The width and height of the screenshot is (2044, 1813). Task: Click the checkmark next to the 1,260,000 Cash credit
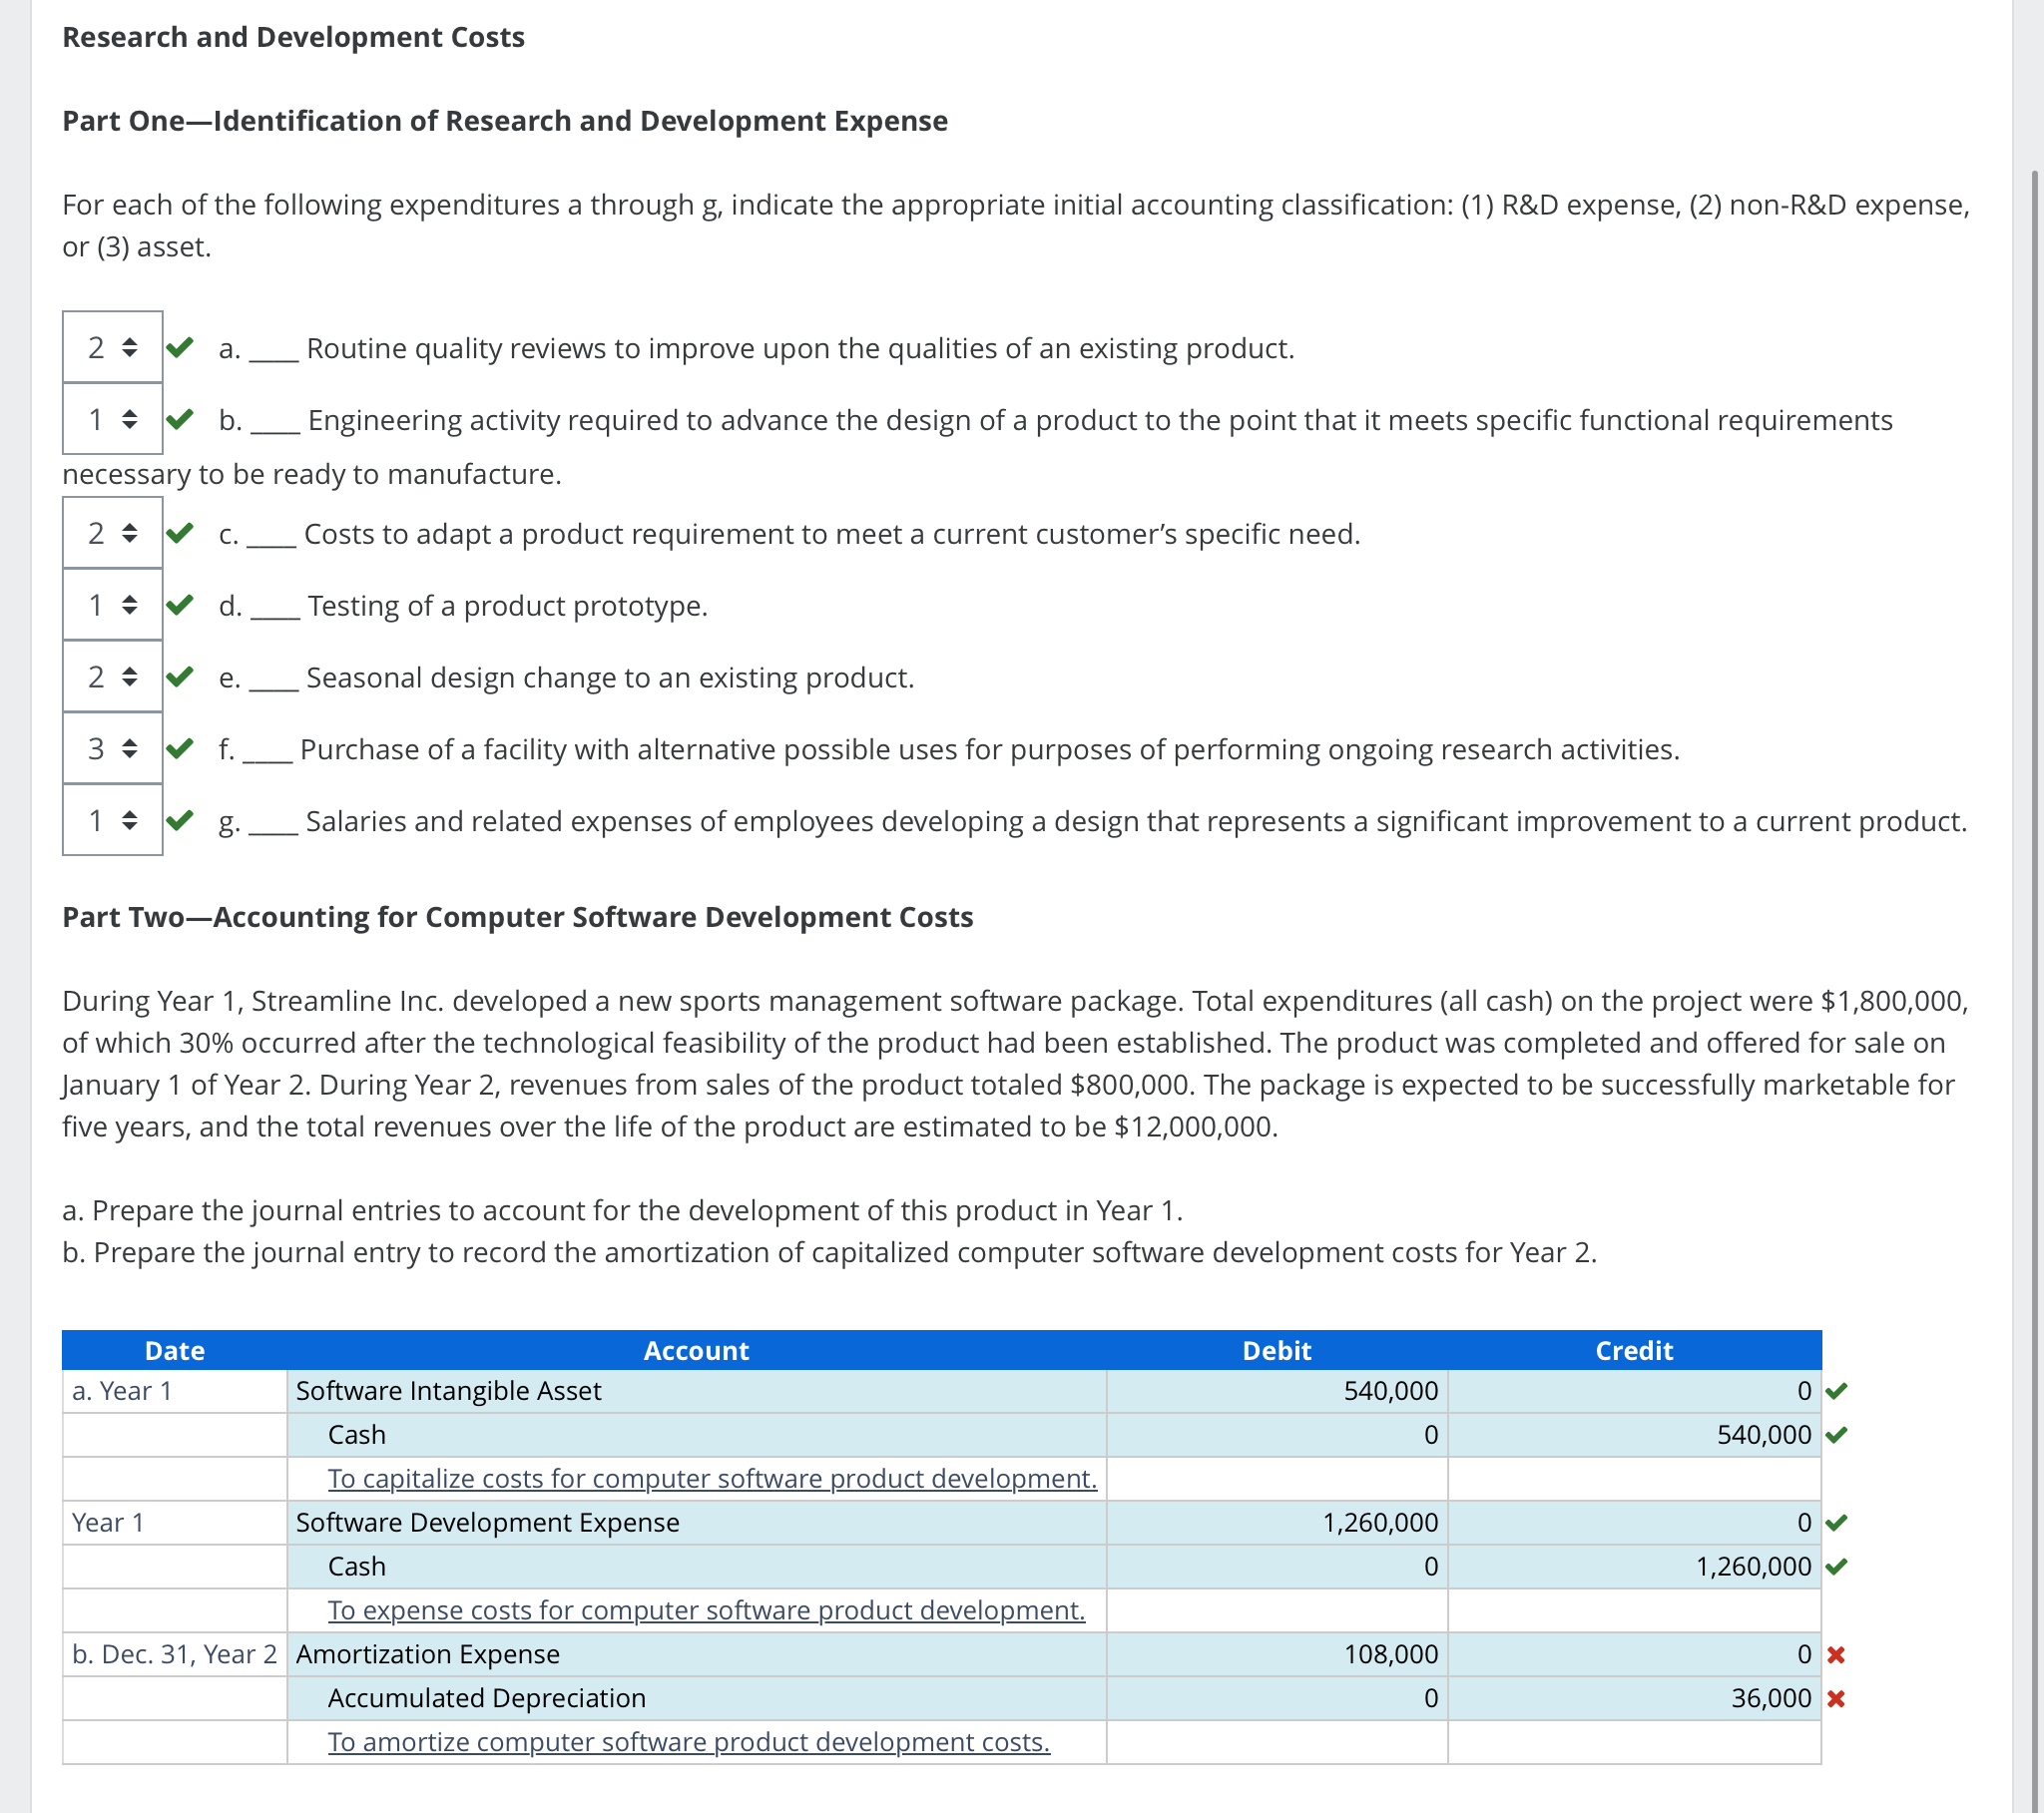[x=1835, y=1567]
